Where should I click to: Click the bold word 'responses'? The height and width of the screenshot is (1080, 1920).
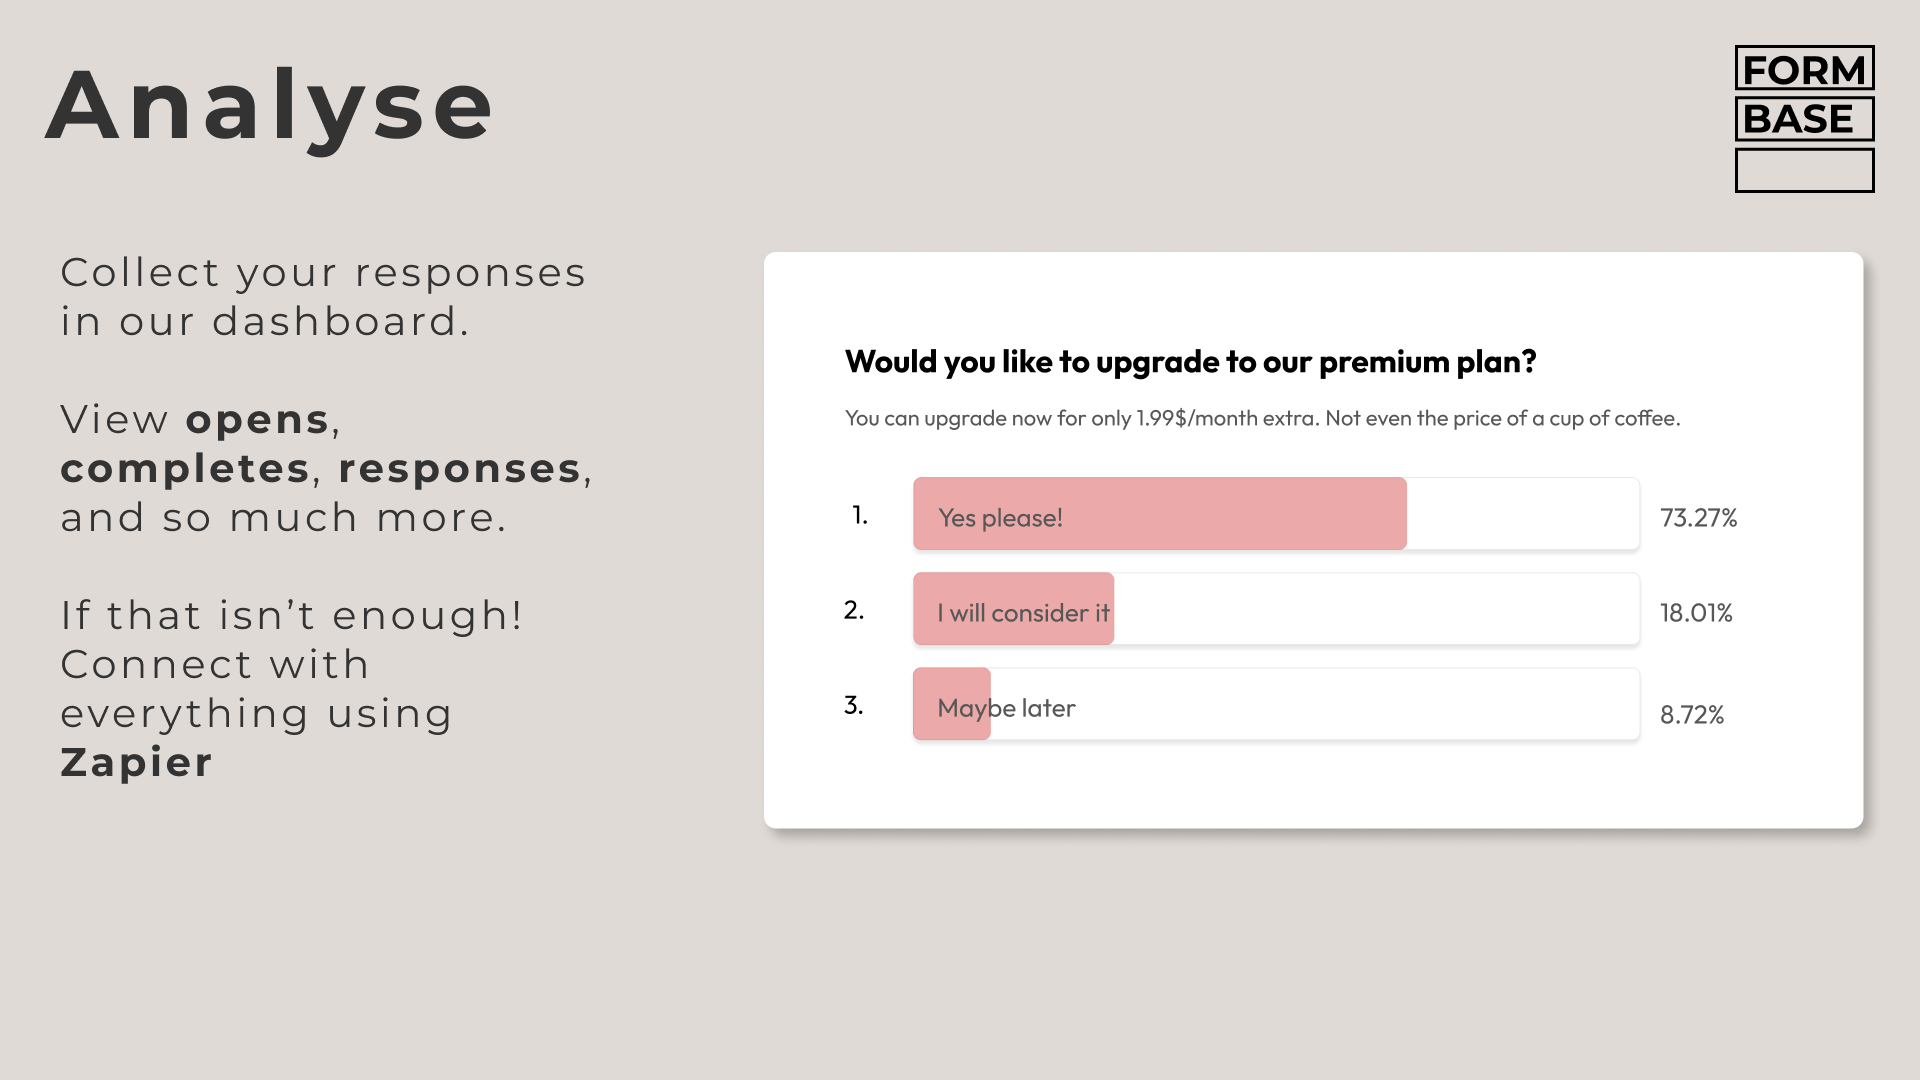click(x=460, y=469)
